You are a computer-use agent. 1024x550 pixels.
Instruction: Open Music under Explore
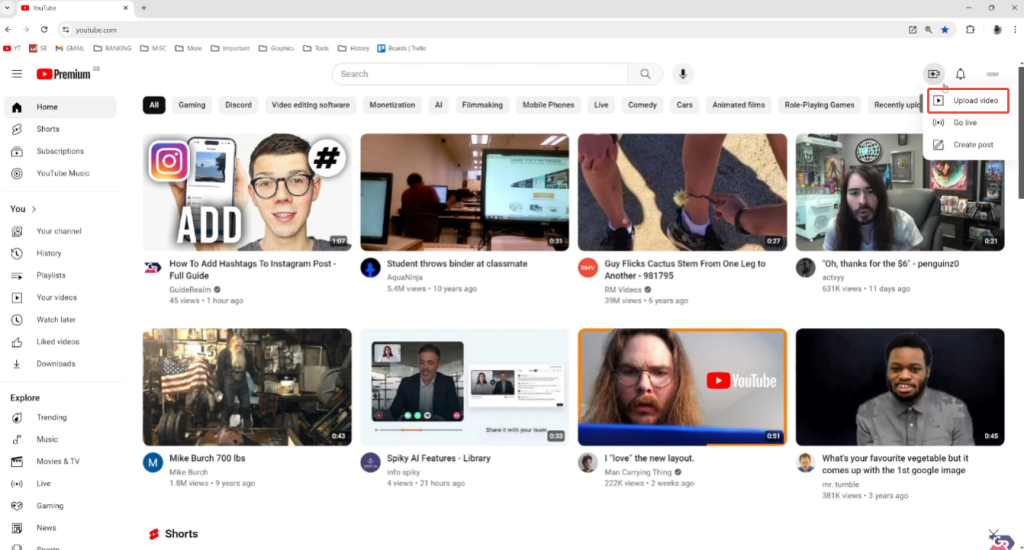[x=60, y=440]
